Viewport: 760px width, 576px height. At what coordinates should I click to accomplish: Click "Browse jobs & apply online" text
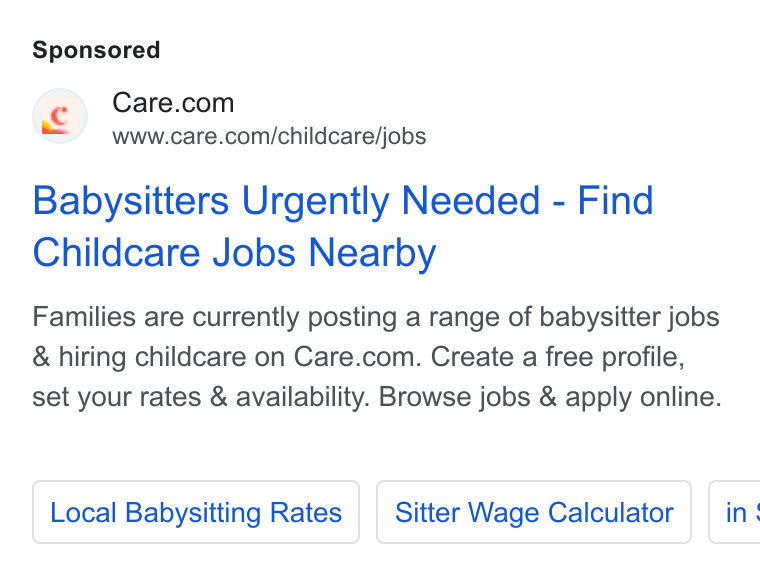tap(550, 397)
